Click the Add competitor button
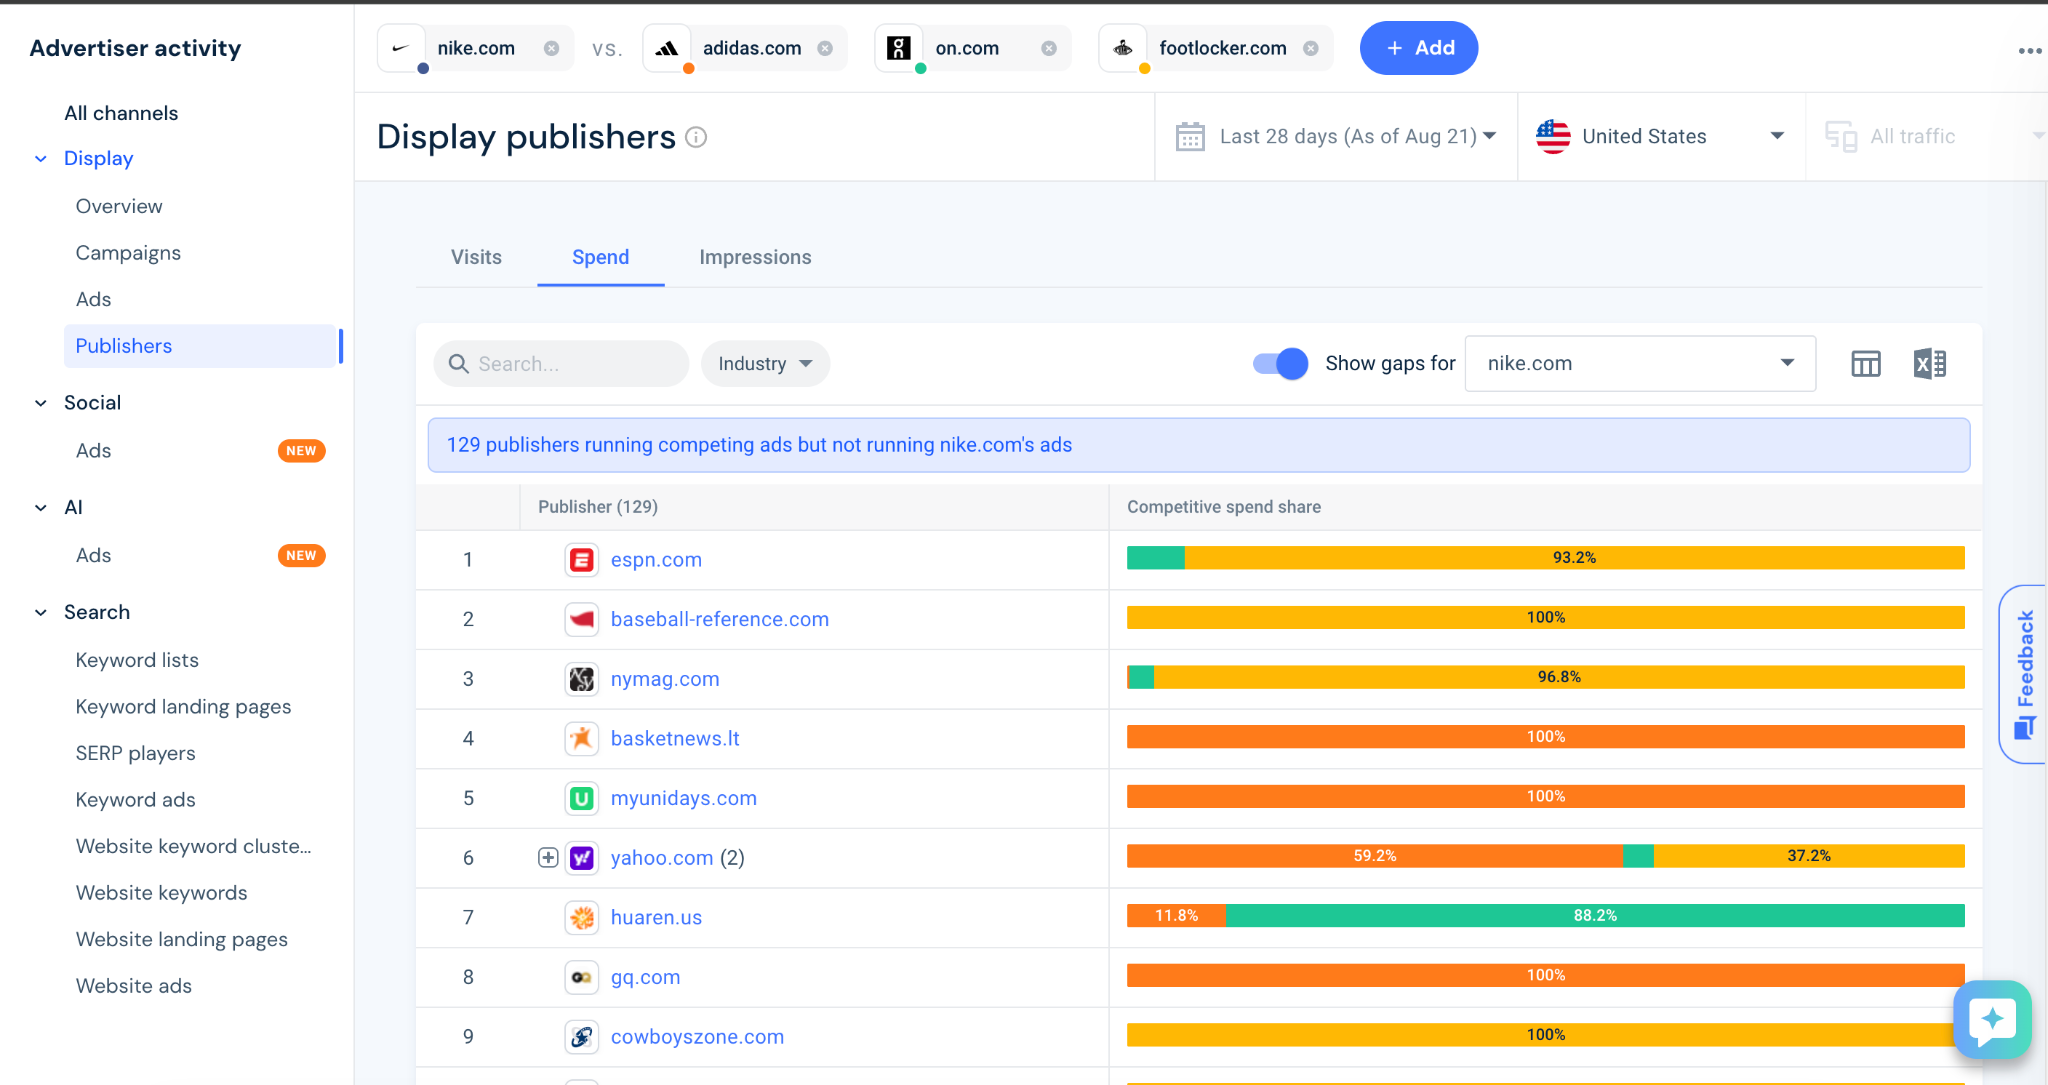Screen dimensions: 2048x1085 point(1419,48)
